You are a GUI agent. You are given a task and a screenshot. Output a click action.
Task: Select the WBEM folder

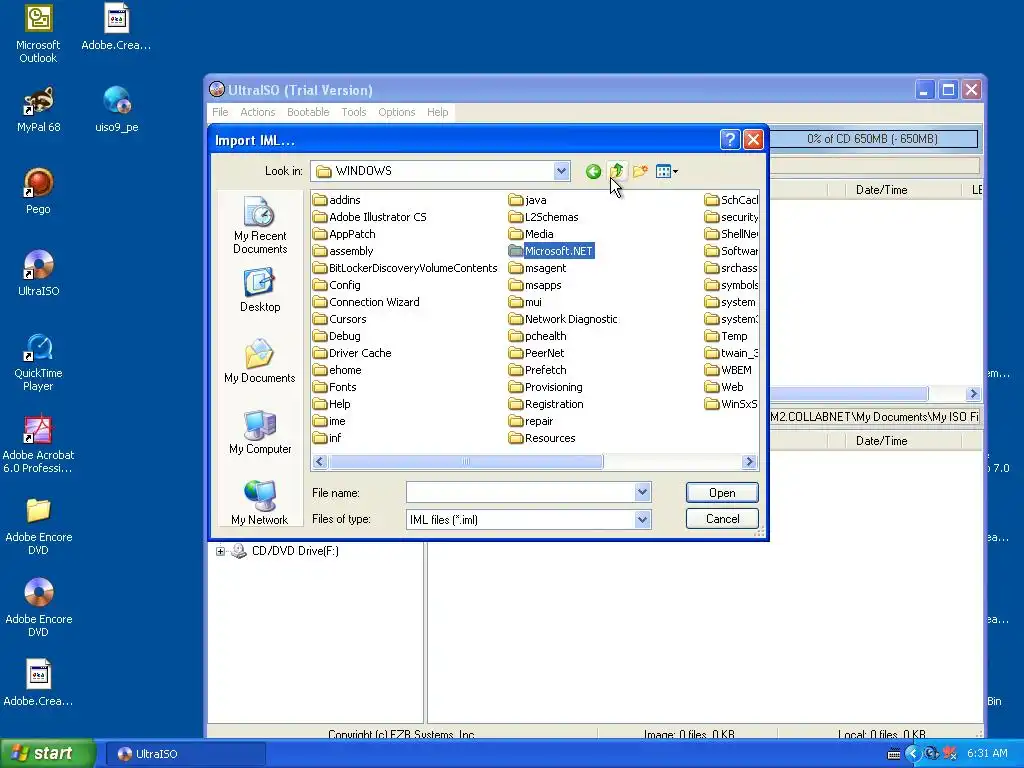[x=728, y=370]
